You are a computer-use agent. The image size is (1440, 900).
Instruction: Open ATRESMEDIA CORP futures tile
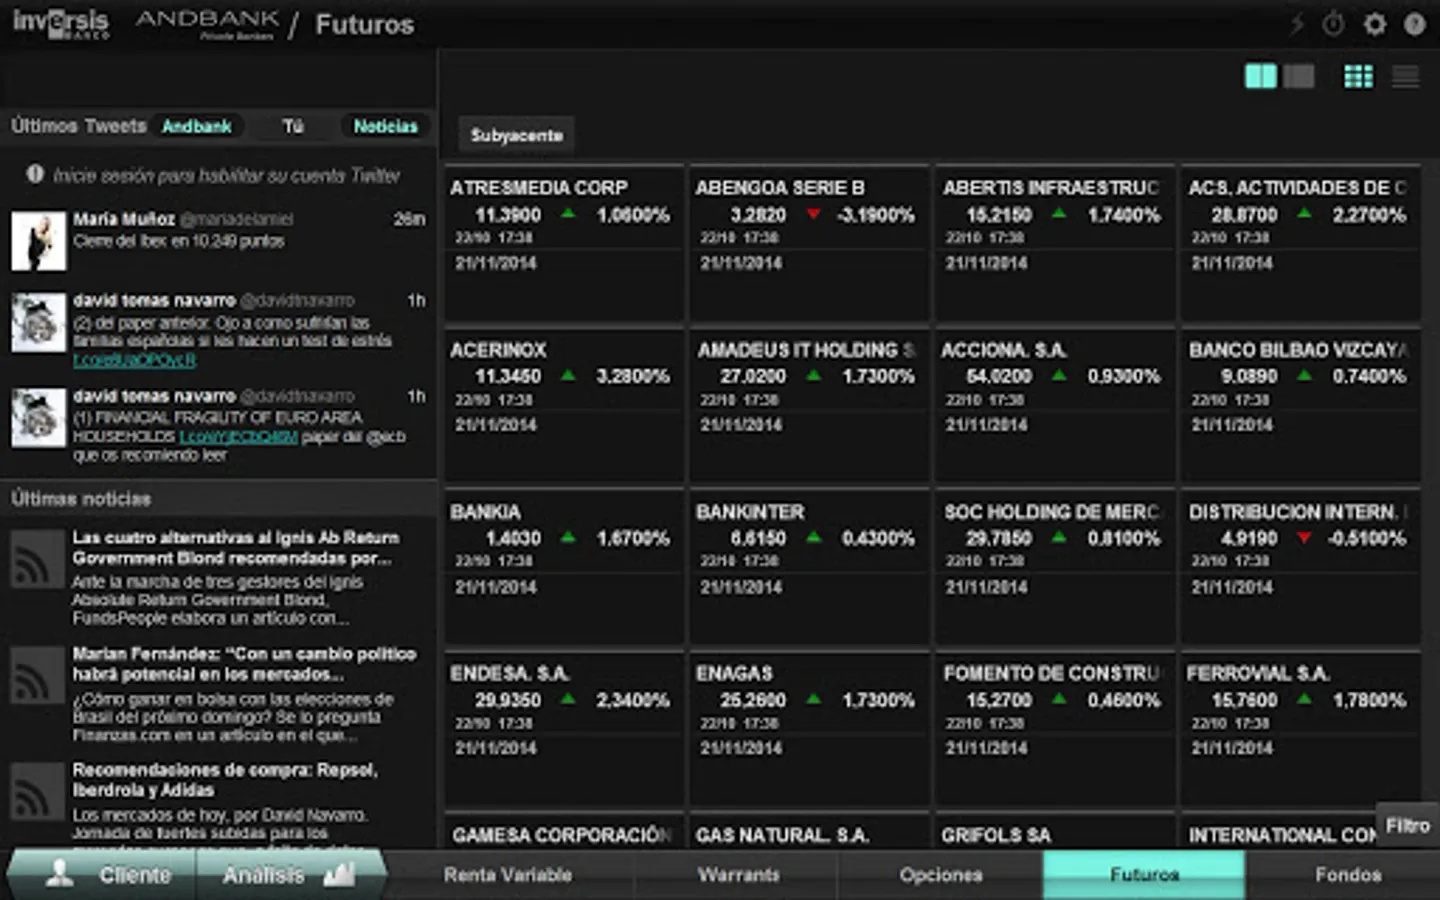pyautogui.click(x=564, y=243)
